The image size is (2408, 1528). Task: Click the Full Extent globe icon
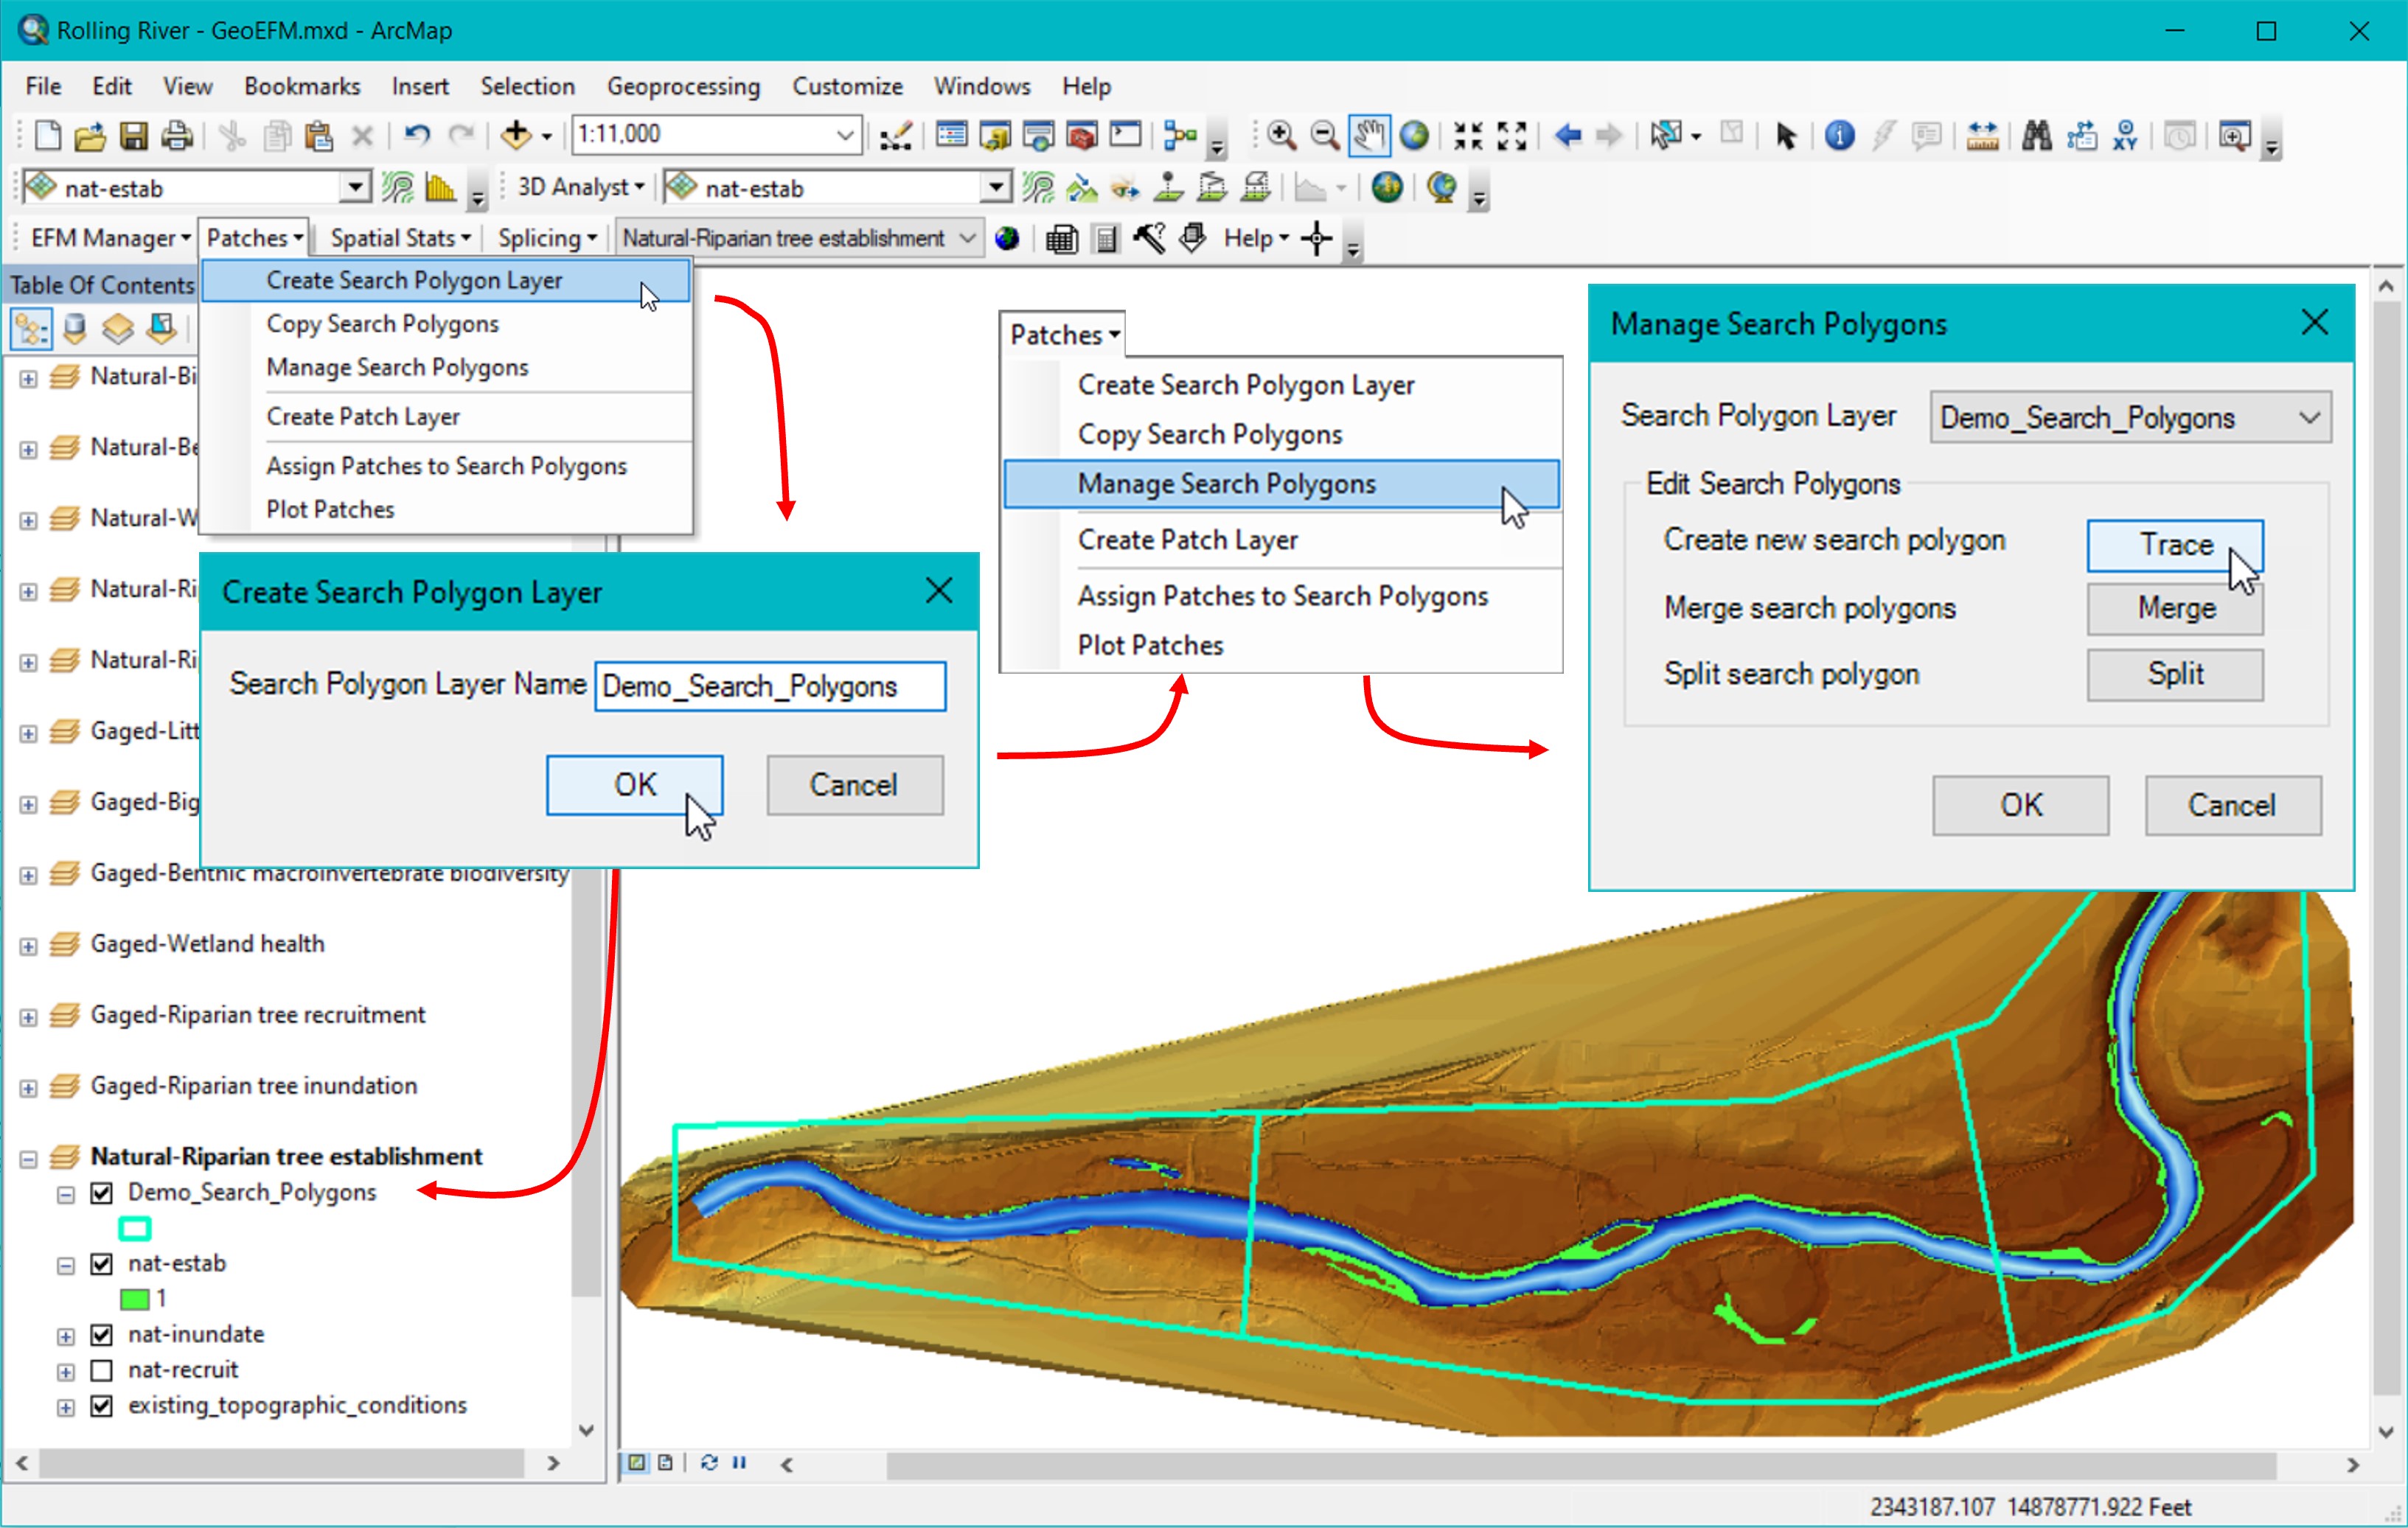pos(1414,135)
